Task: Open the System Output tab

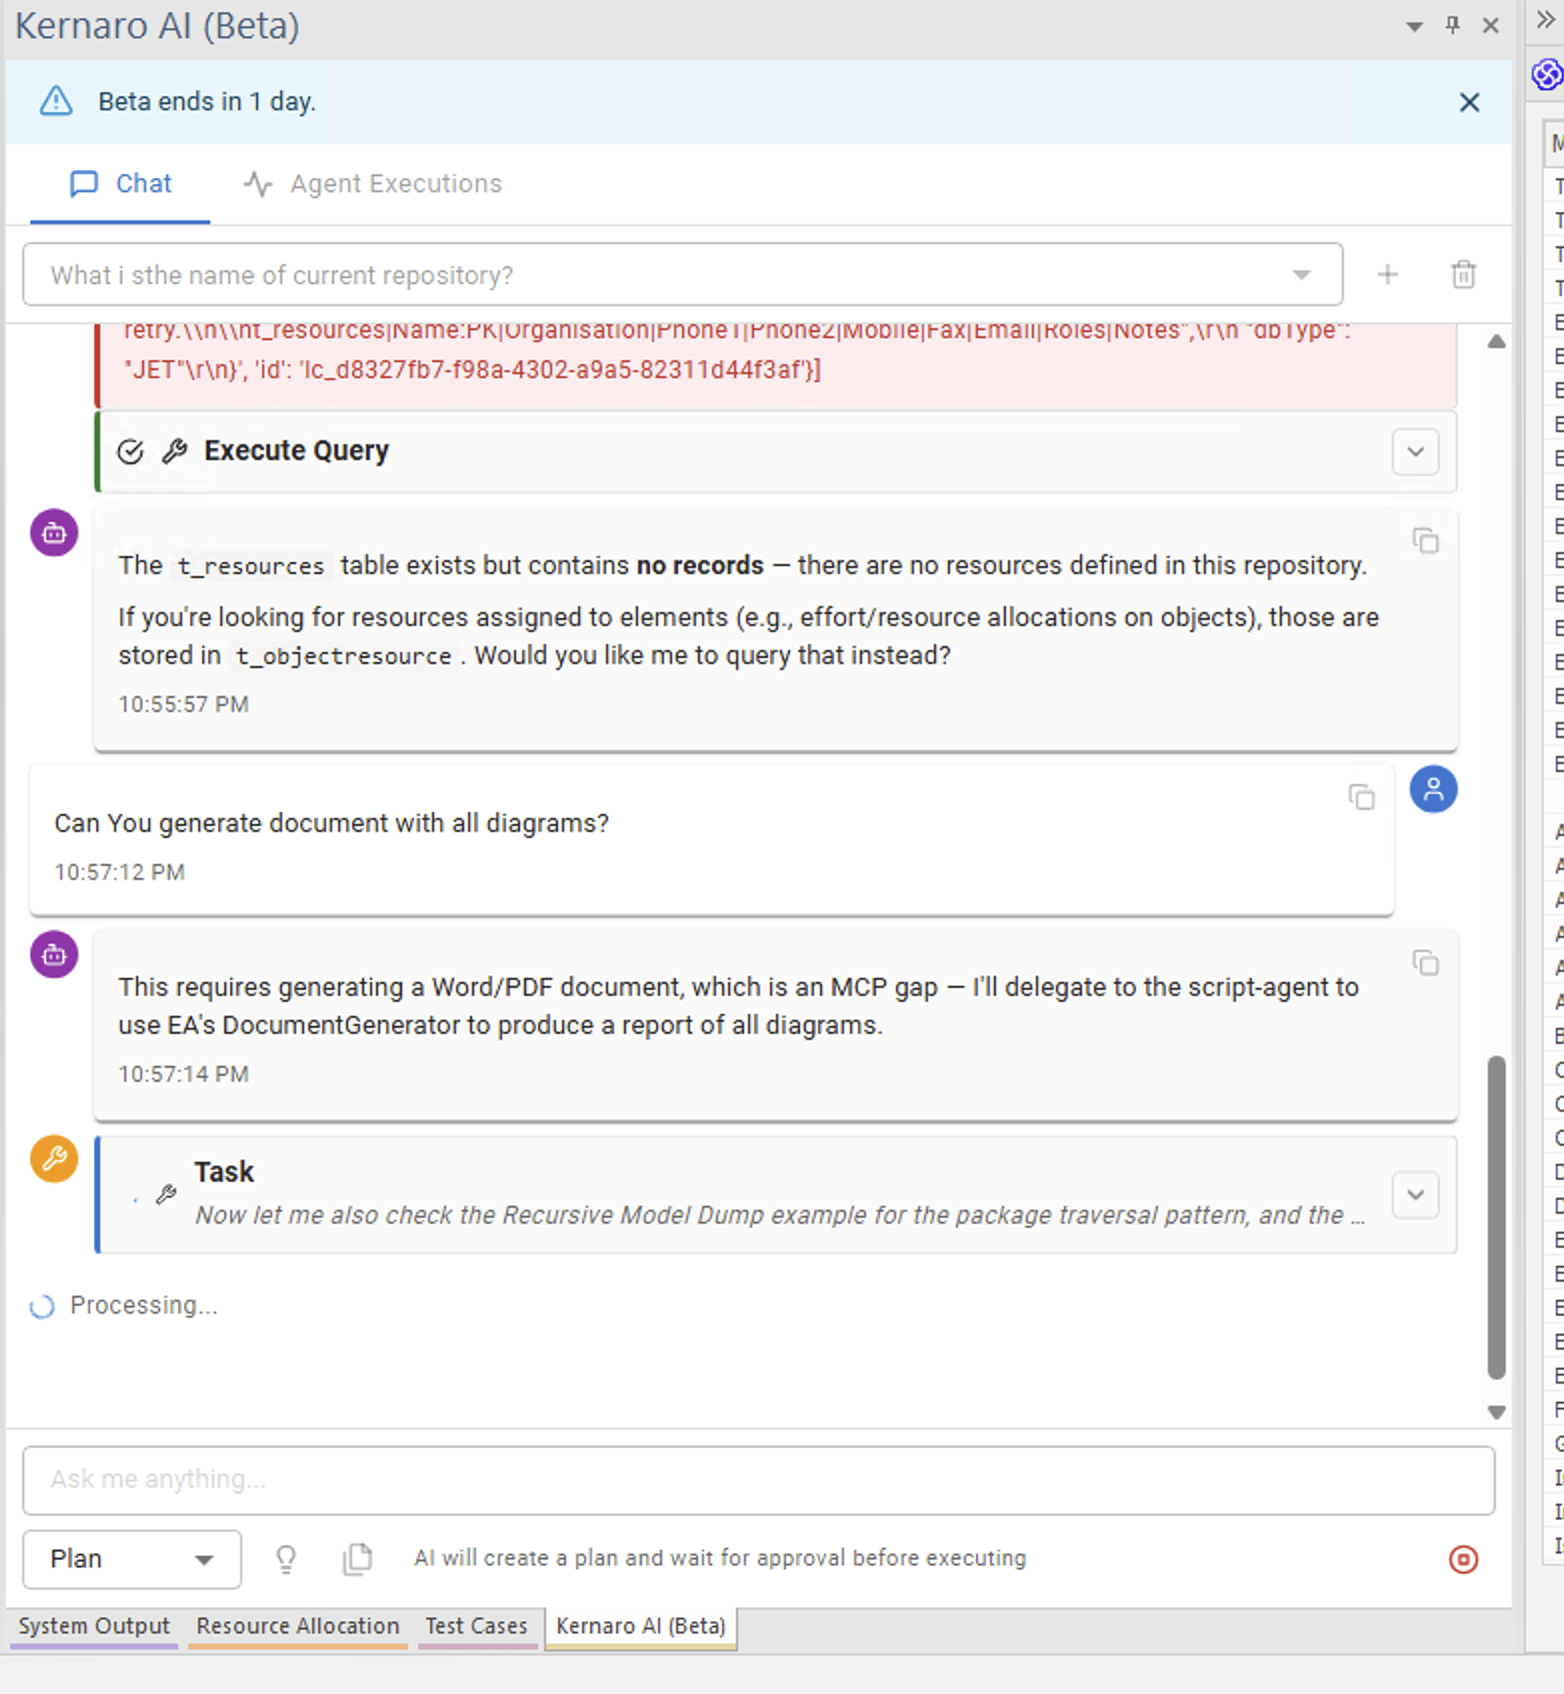Action: click(x=94, y=1626)
